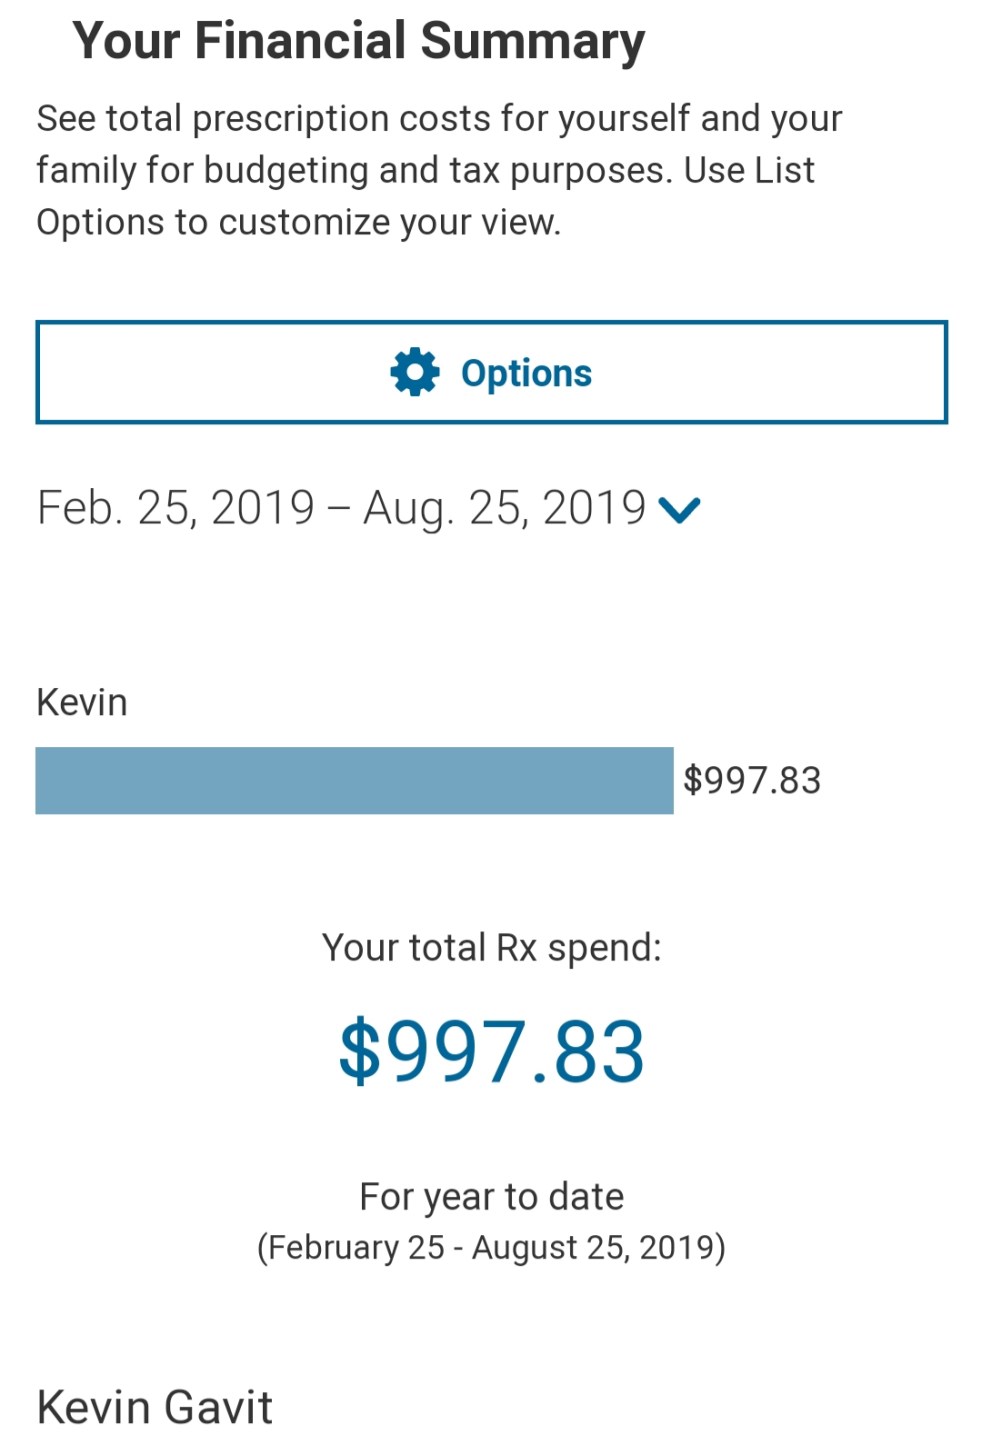Click the dash between the two dates
Viewport: 982px width, 1435px height.
(338, 508)
